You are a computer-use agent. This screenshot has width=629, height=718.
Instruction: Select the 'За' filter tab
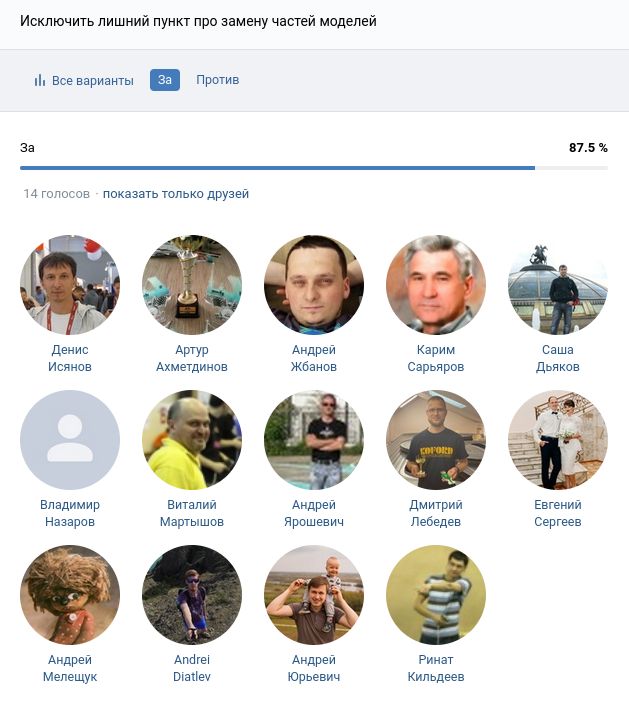[x=165, y=80]
